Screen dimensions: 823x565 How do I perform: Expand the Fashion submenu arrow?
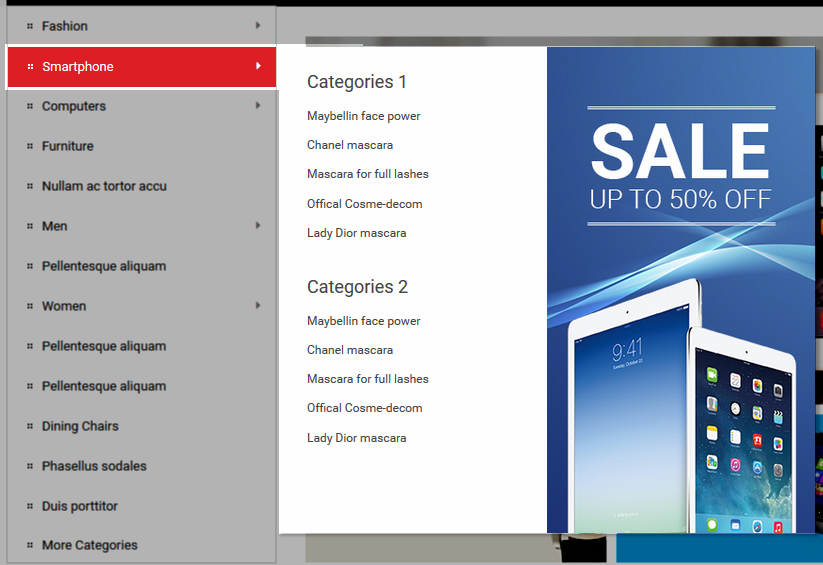[x=258, y=25]
